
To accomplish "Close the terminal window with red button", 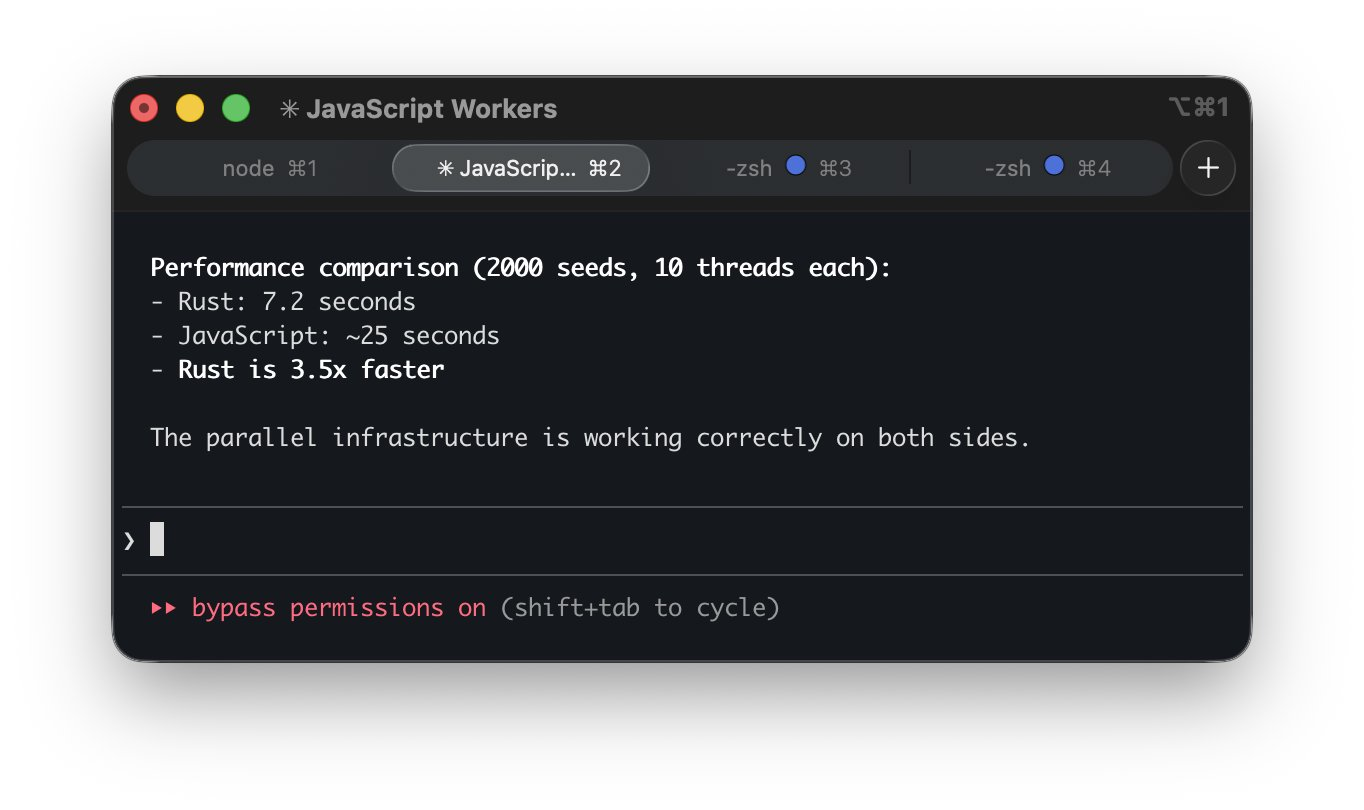I will tap(144, 108).
